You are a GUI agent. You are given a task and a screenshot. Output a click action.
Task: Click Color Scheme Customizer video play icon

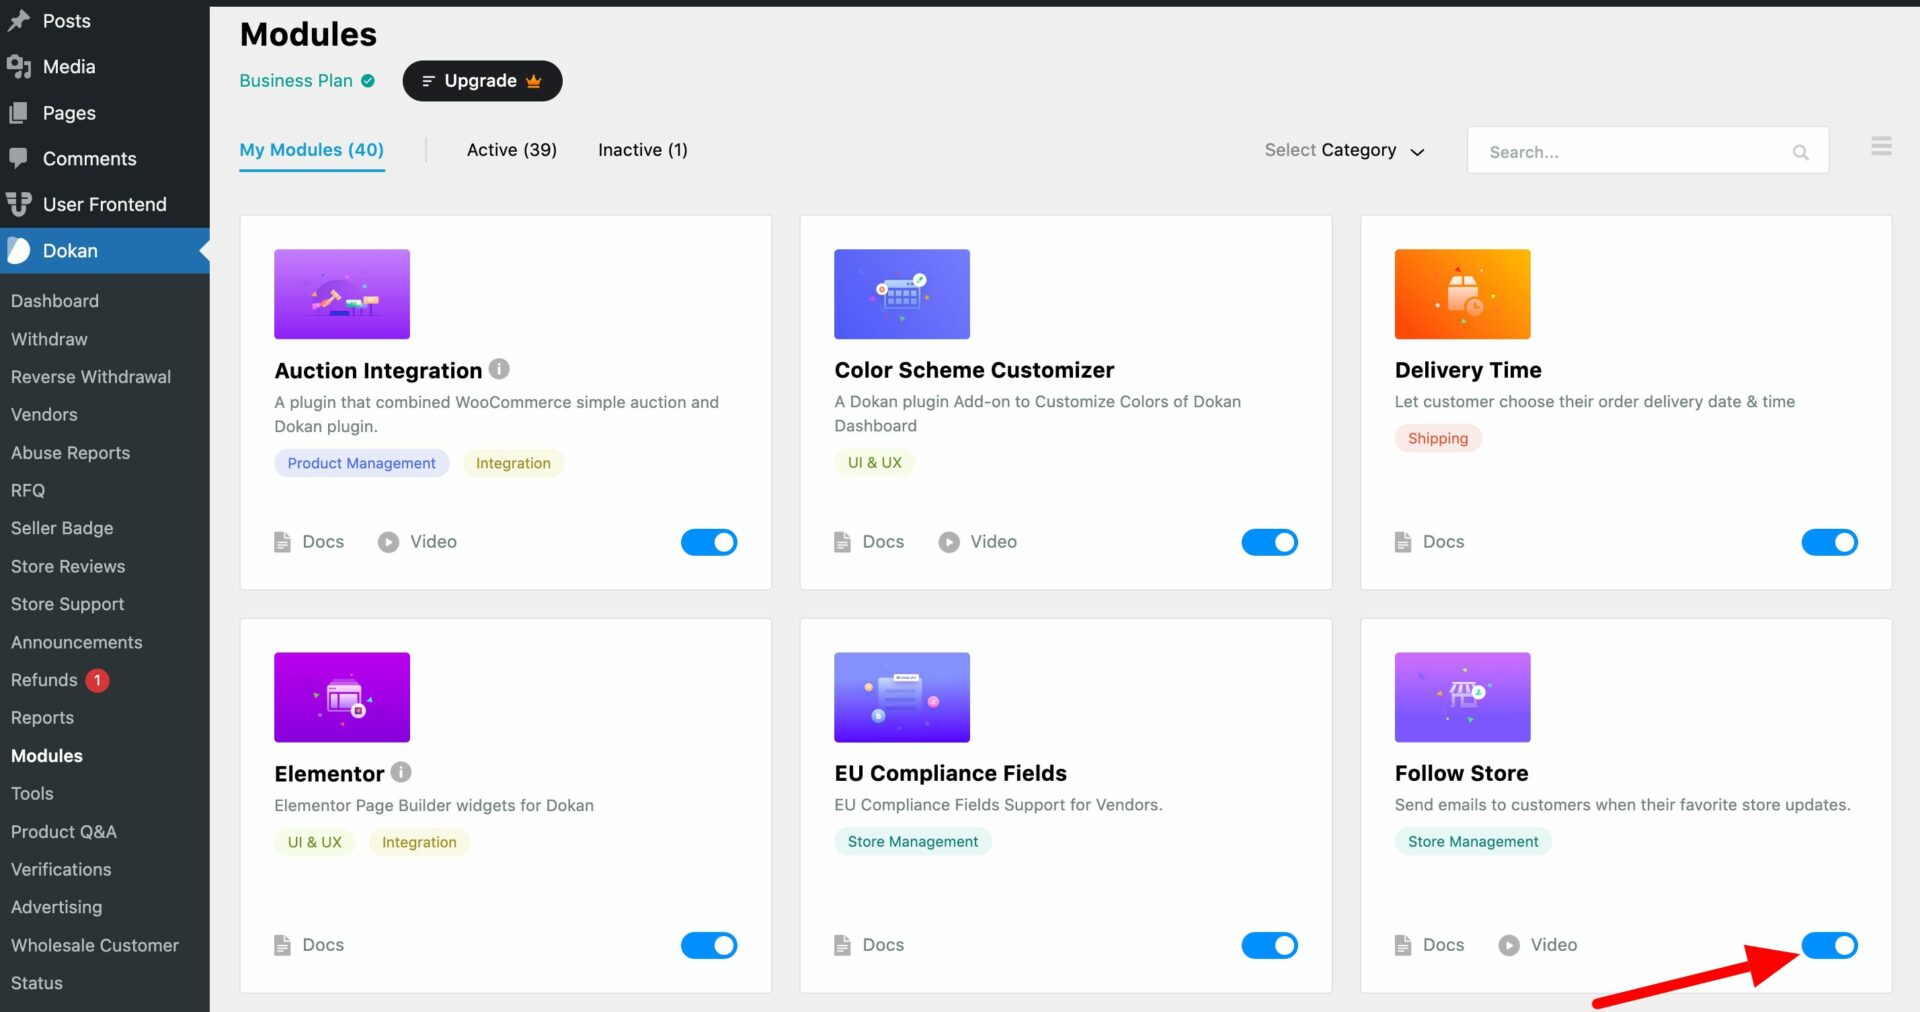point(948,542)
